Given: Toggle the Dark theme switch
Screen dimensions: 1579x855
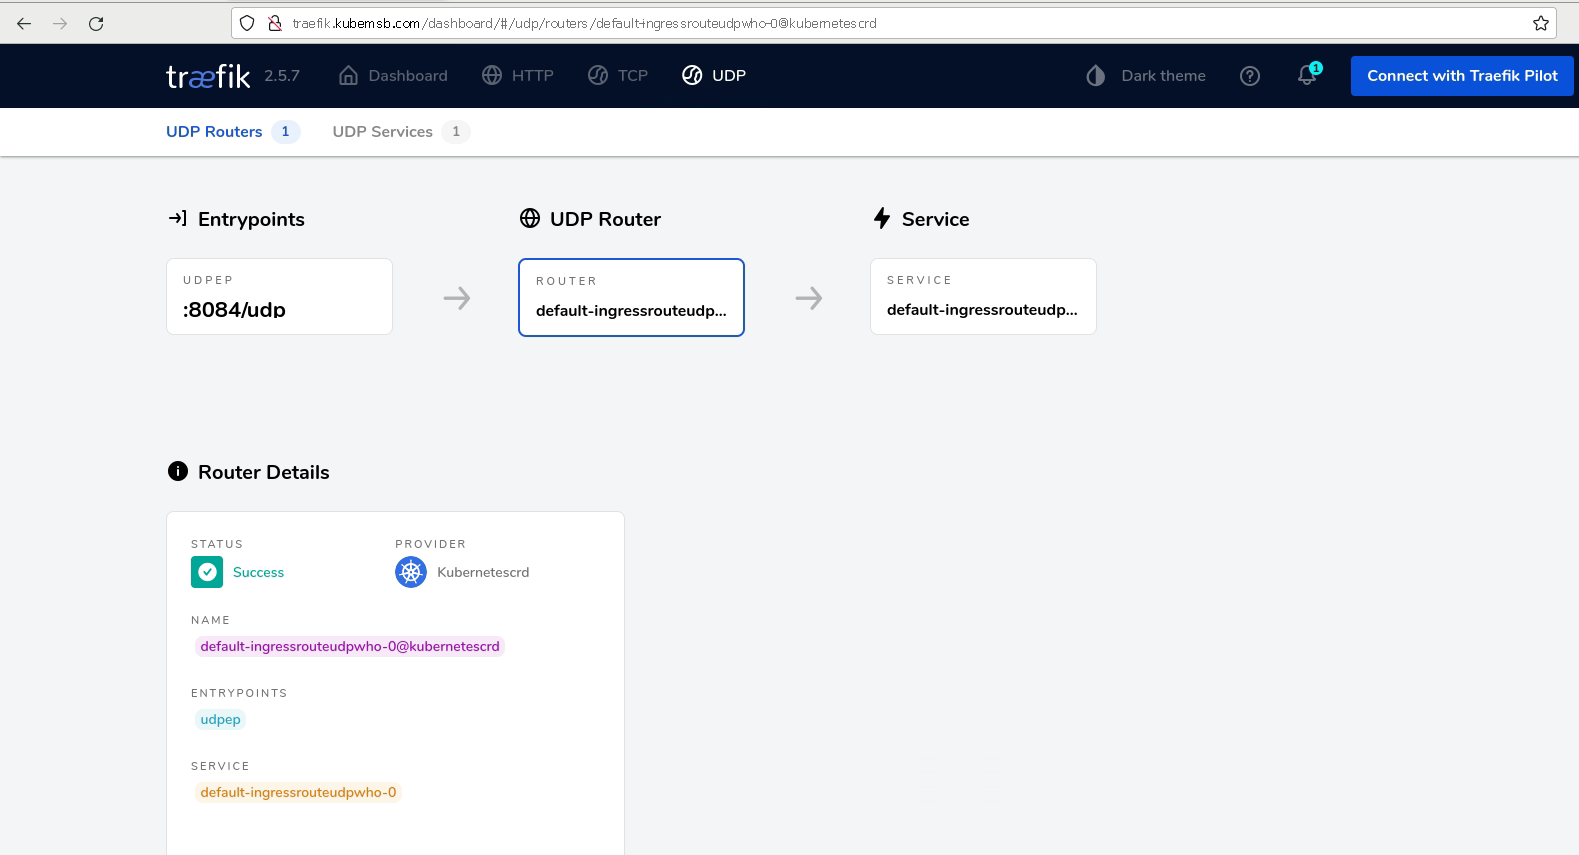Looking at the screenshot, I should tap(1146, 76).
